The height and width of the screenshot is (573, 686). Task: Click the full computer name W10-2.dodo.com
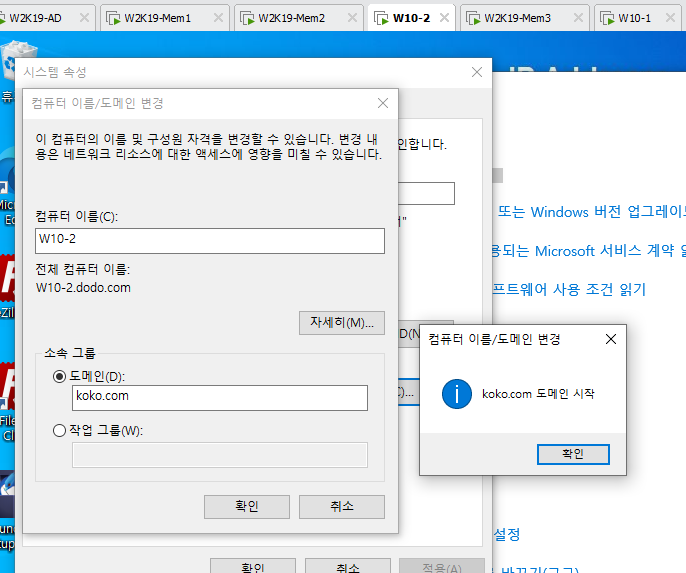point(83,288)
